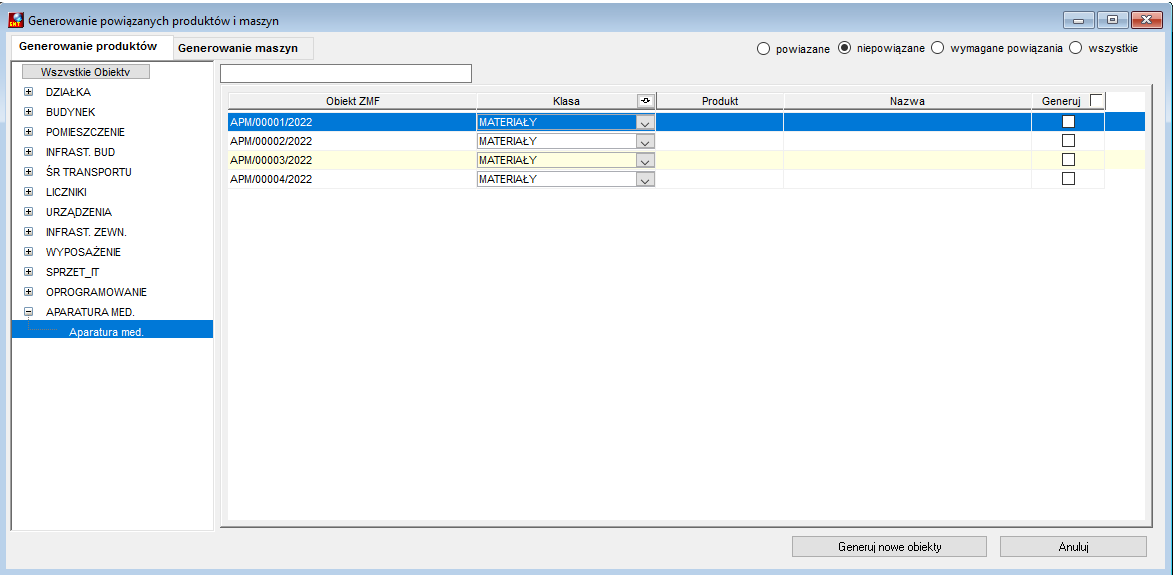Expand the SPRZET_IT tree node
This screenshot has height=576, width=1173.
[28, 272]
